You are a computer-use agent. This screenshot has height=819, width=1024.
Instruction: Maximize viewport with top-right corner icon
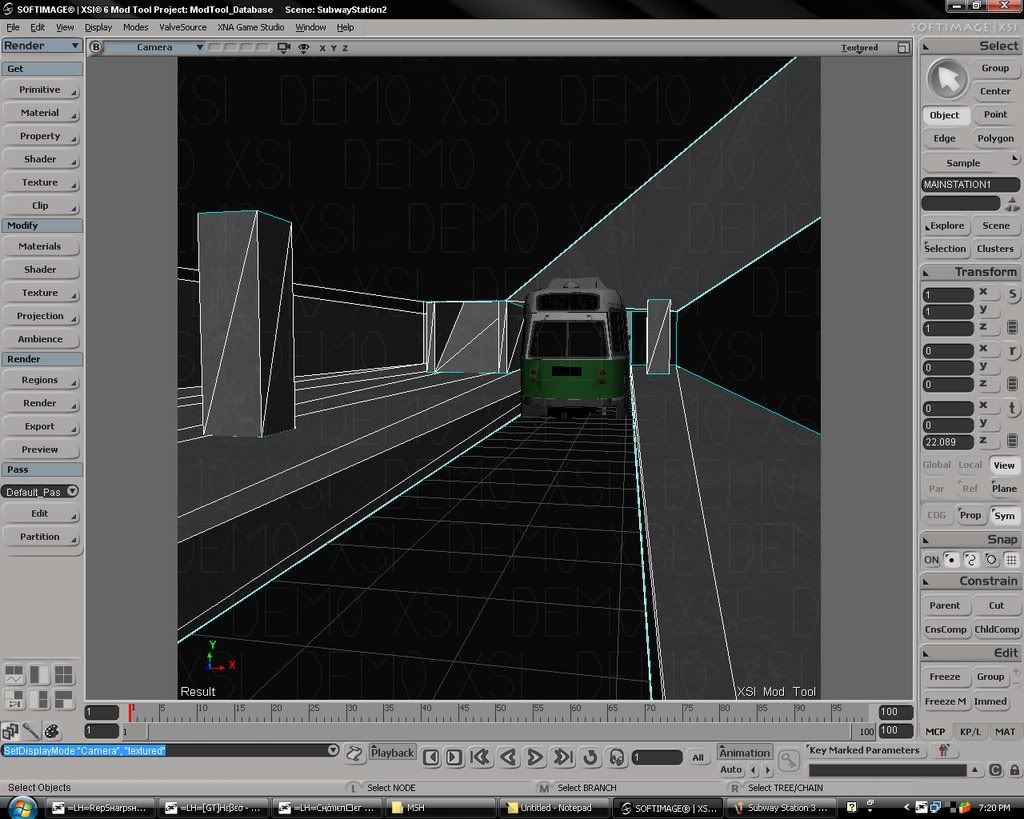(x=903, y=48)
